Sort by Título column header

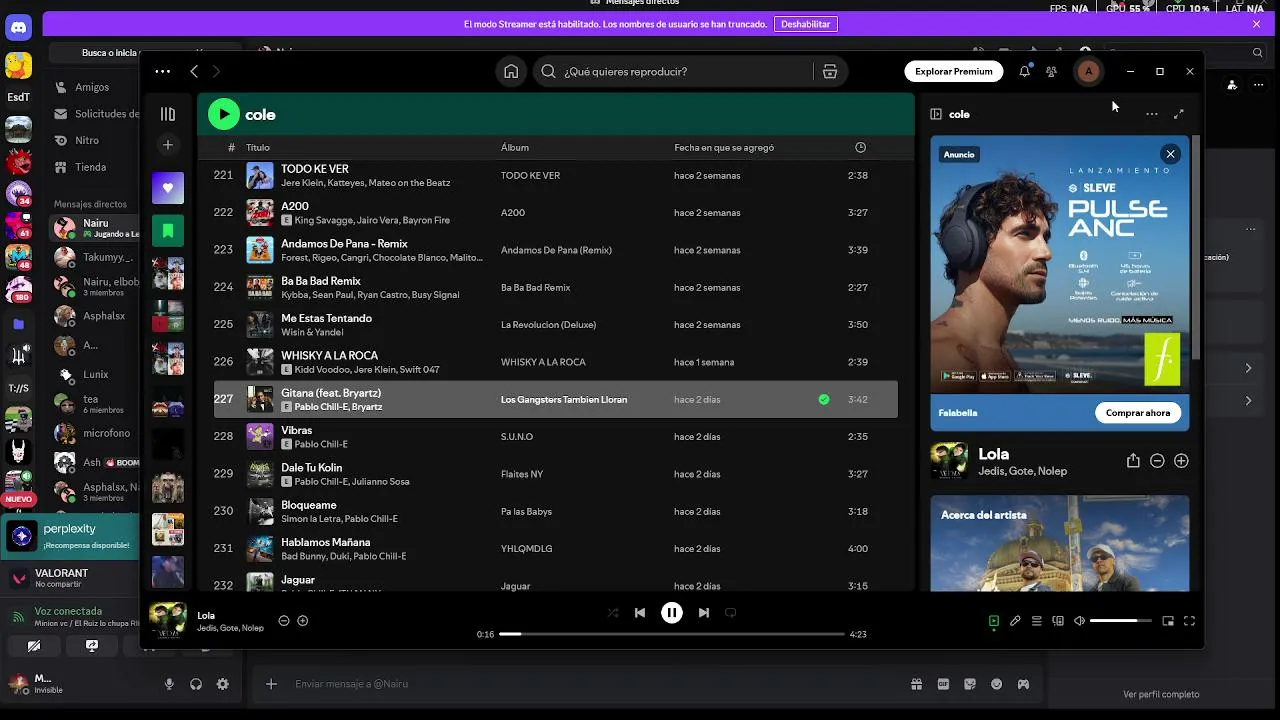click(258, 147)
